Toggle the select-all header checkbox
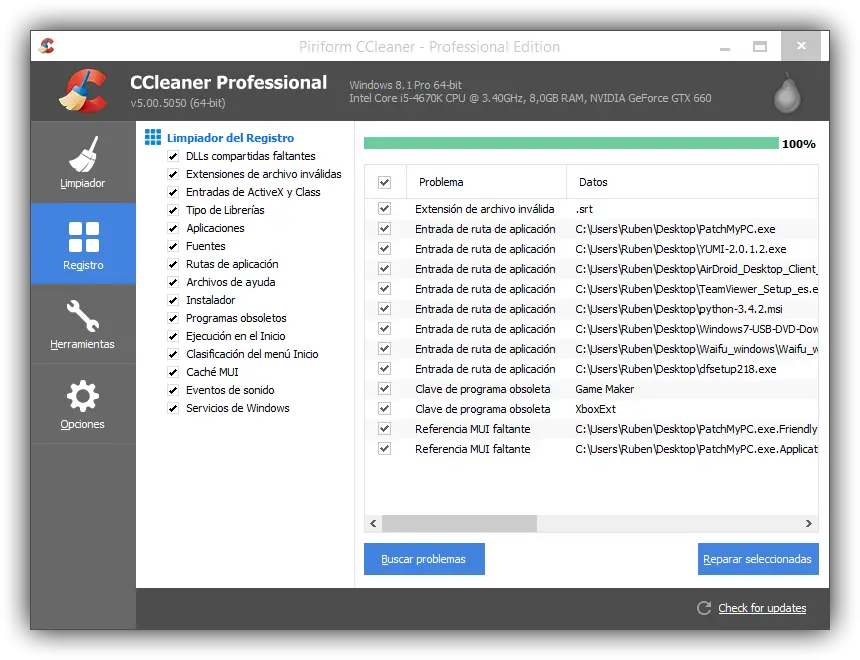The image size is (860, 660). pyautogui.click(x=385, y=182)
